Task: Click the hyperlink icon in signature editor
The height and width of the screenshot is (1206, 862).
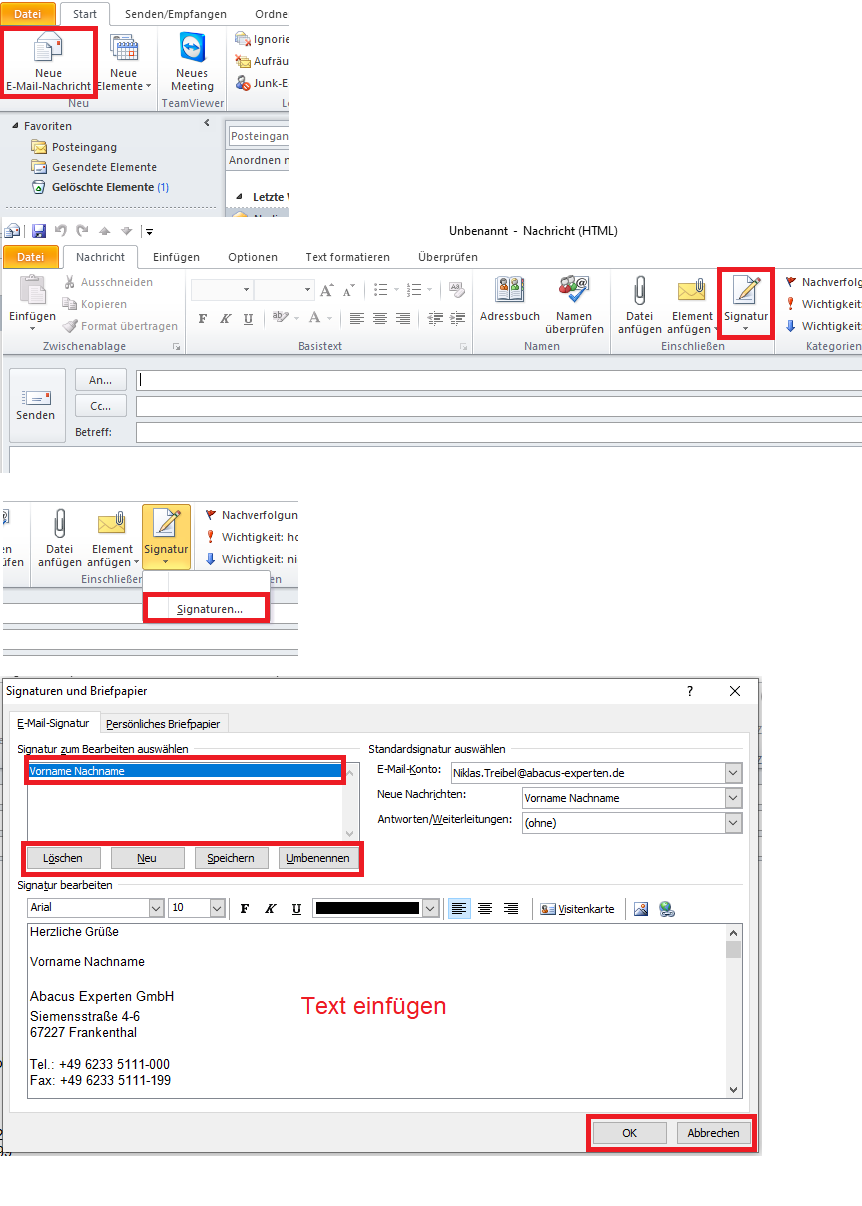Action: 666,909
